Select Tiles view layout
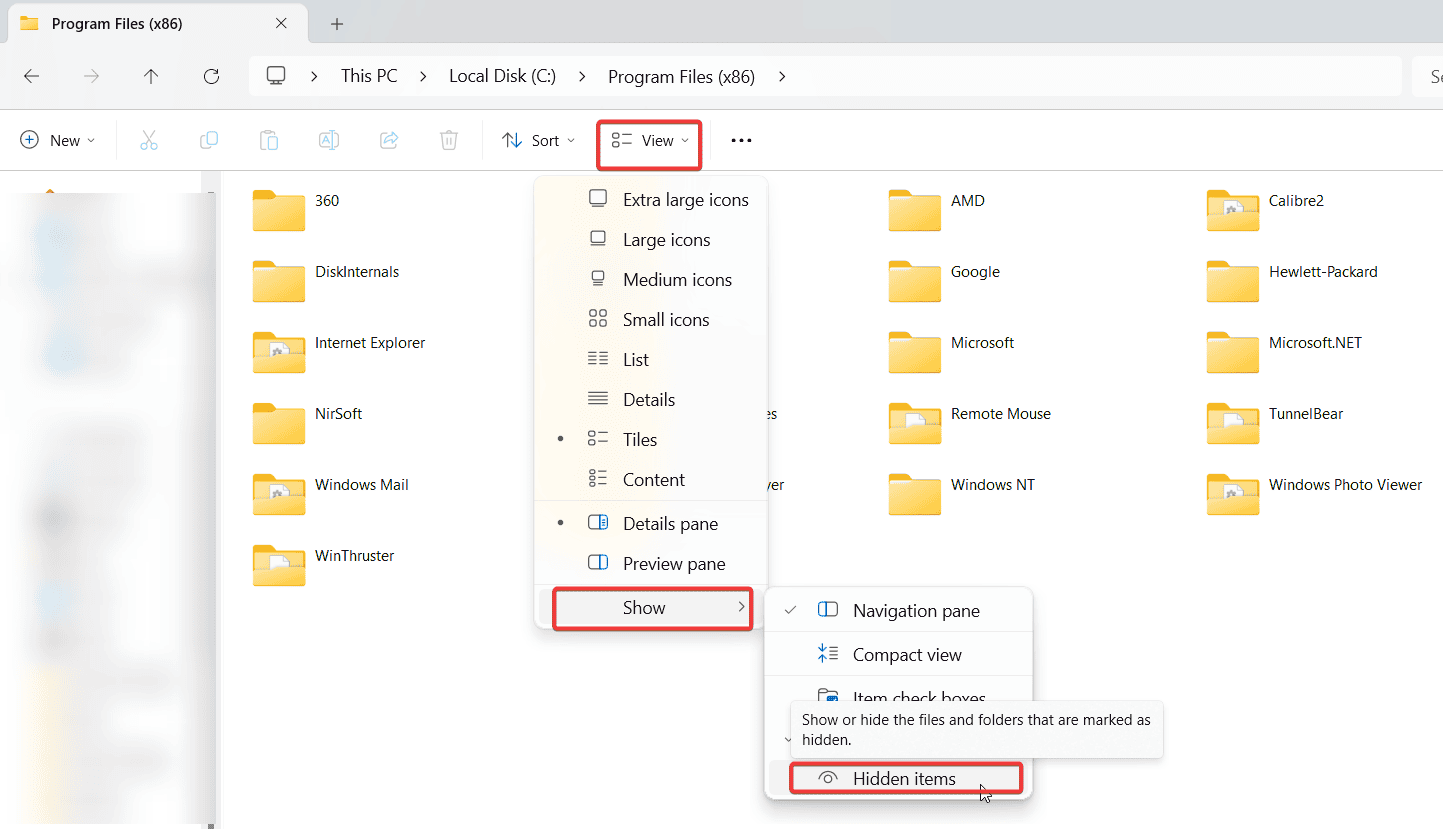1443x829 pixels. (651, 440)
